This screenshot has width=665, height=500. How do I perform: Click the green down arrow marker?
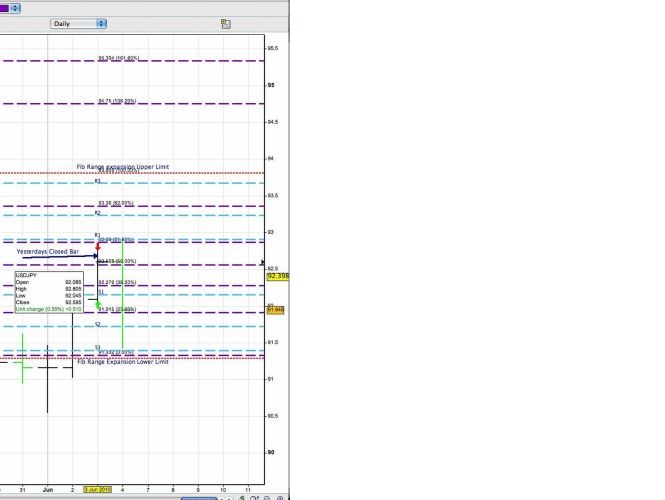tap(98, 303)
